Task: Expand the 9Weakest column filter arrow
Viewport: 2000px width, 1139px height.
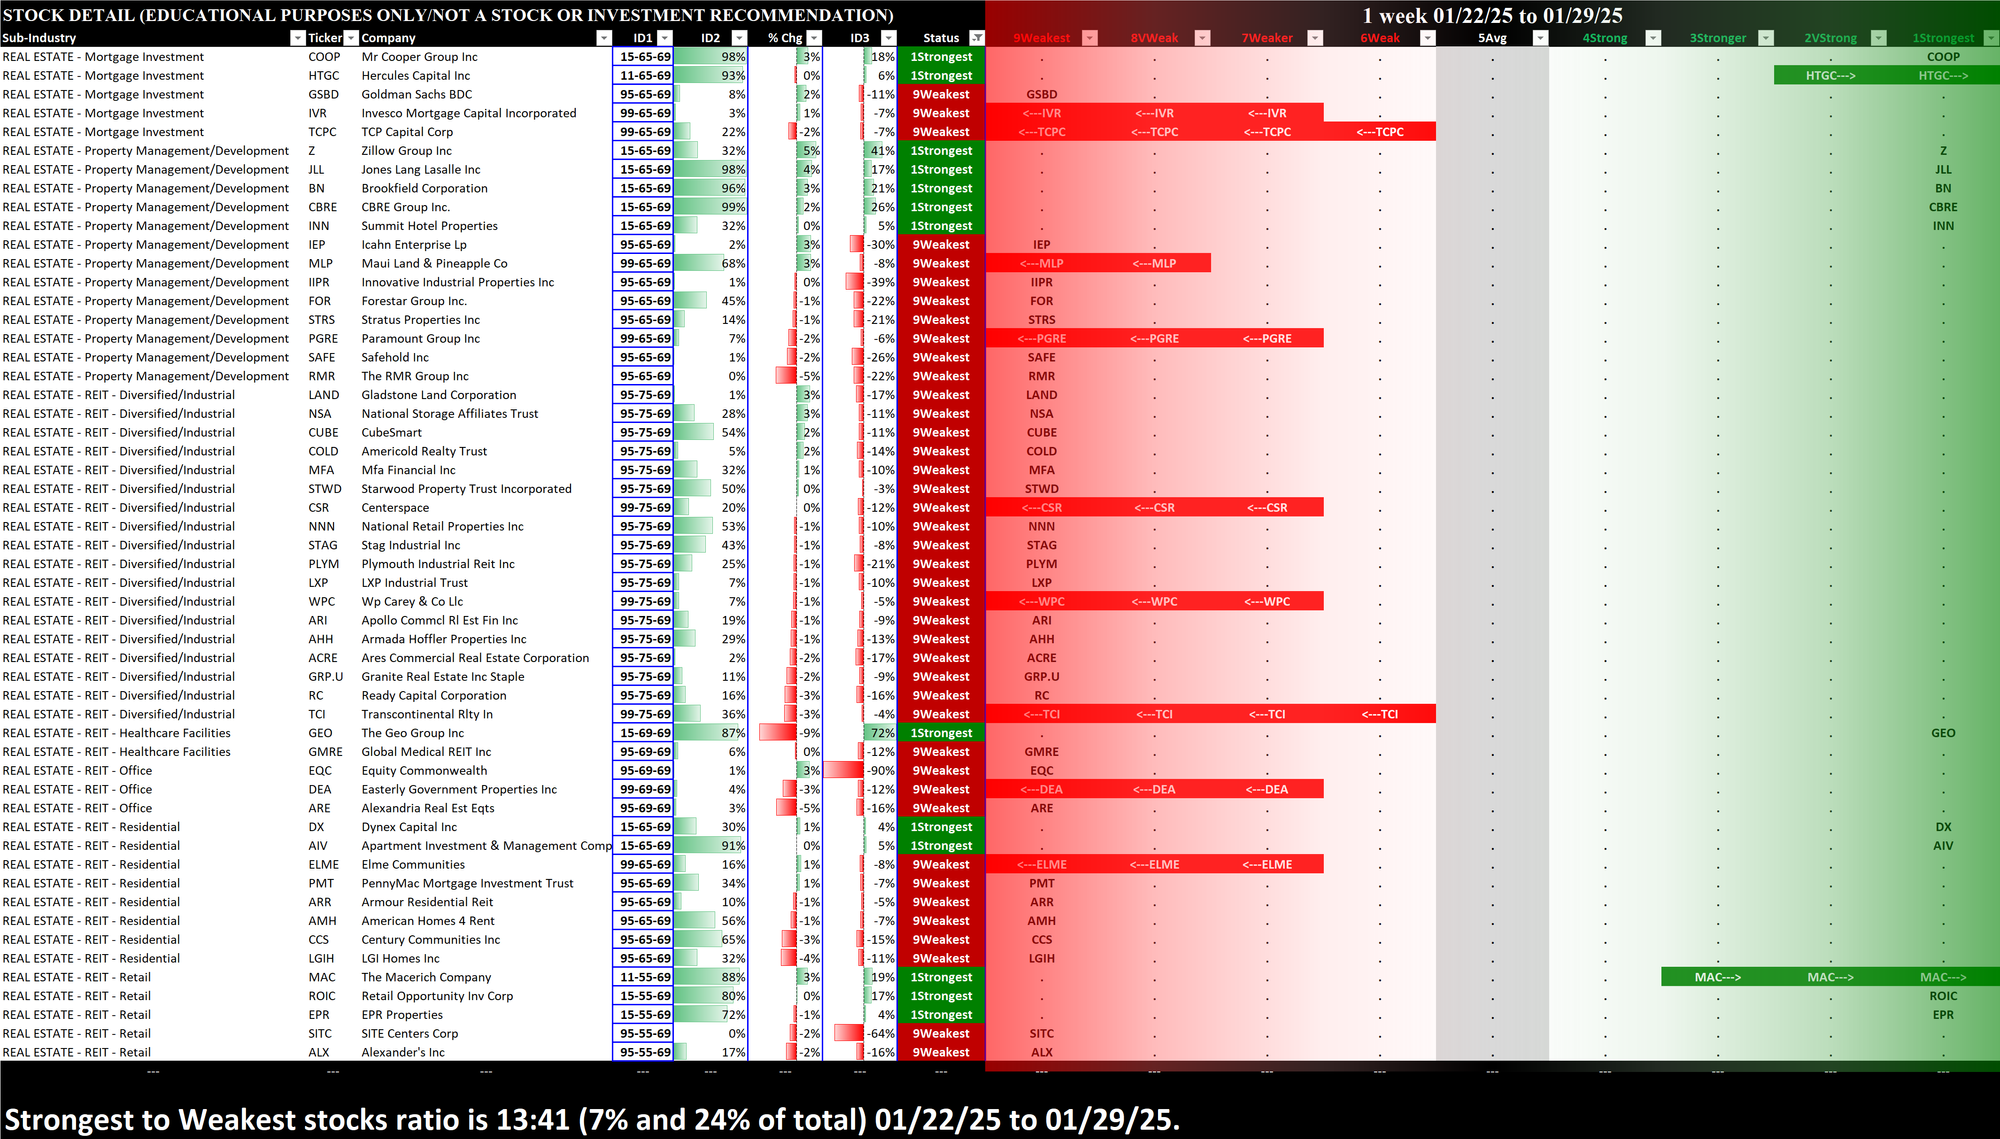Action: [x=1090, y=38]
